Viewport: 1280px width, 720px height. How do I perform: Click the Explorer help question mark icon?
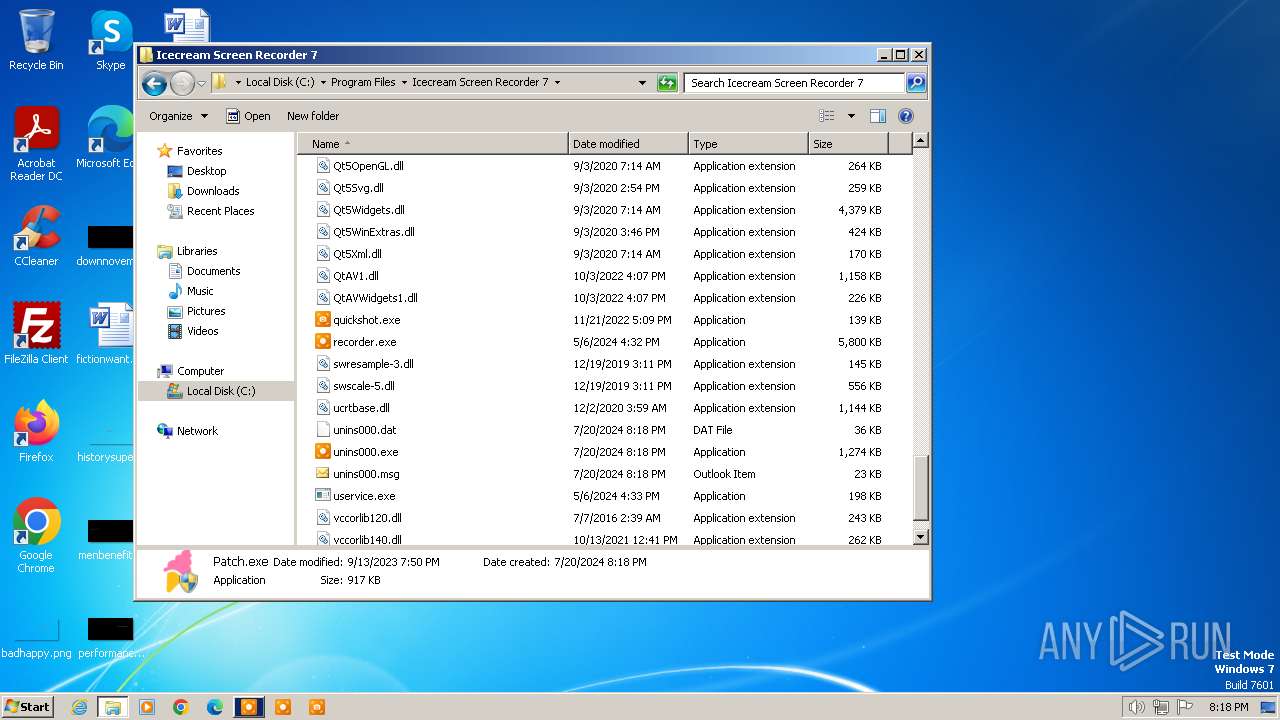point(906,116)
